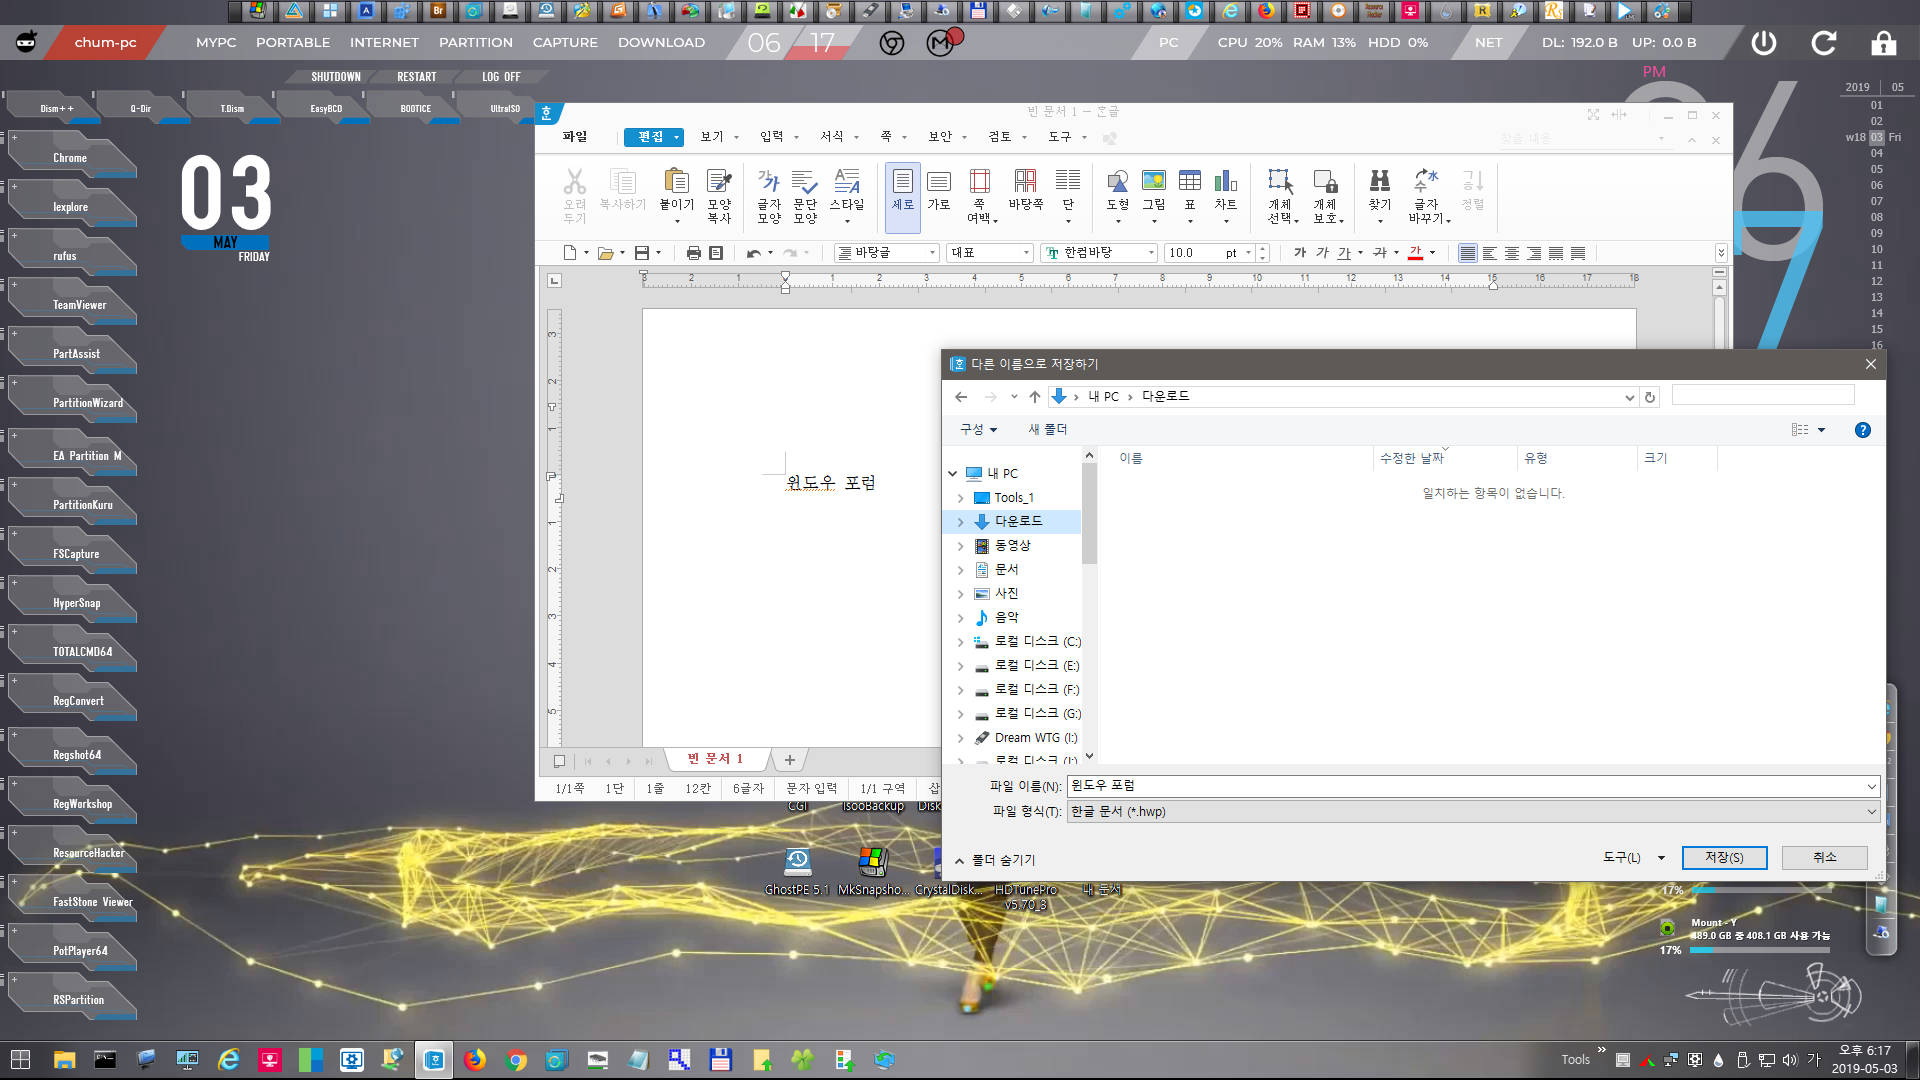Toggle bold (가) formatting button
1920x1080 pixels.
point(1300,253)
